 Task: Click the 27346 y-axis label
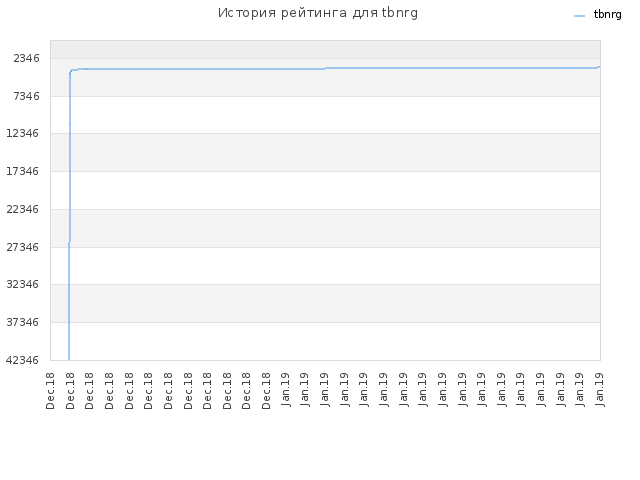(22, 247)
